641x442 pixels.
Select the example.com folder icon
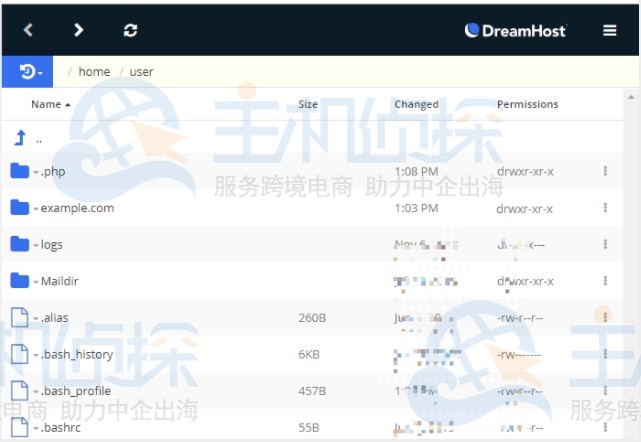tap(20, 208)
